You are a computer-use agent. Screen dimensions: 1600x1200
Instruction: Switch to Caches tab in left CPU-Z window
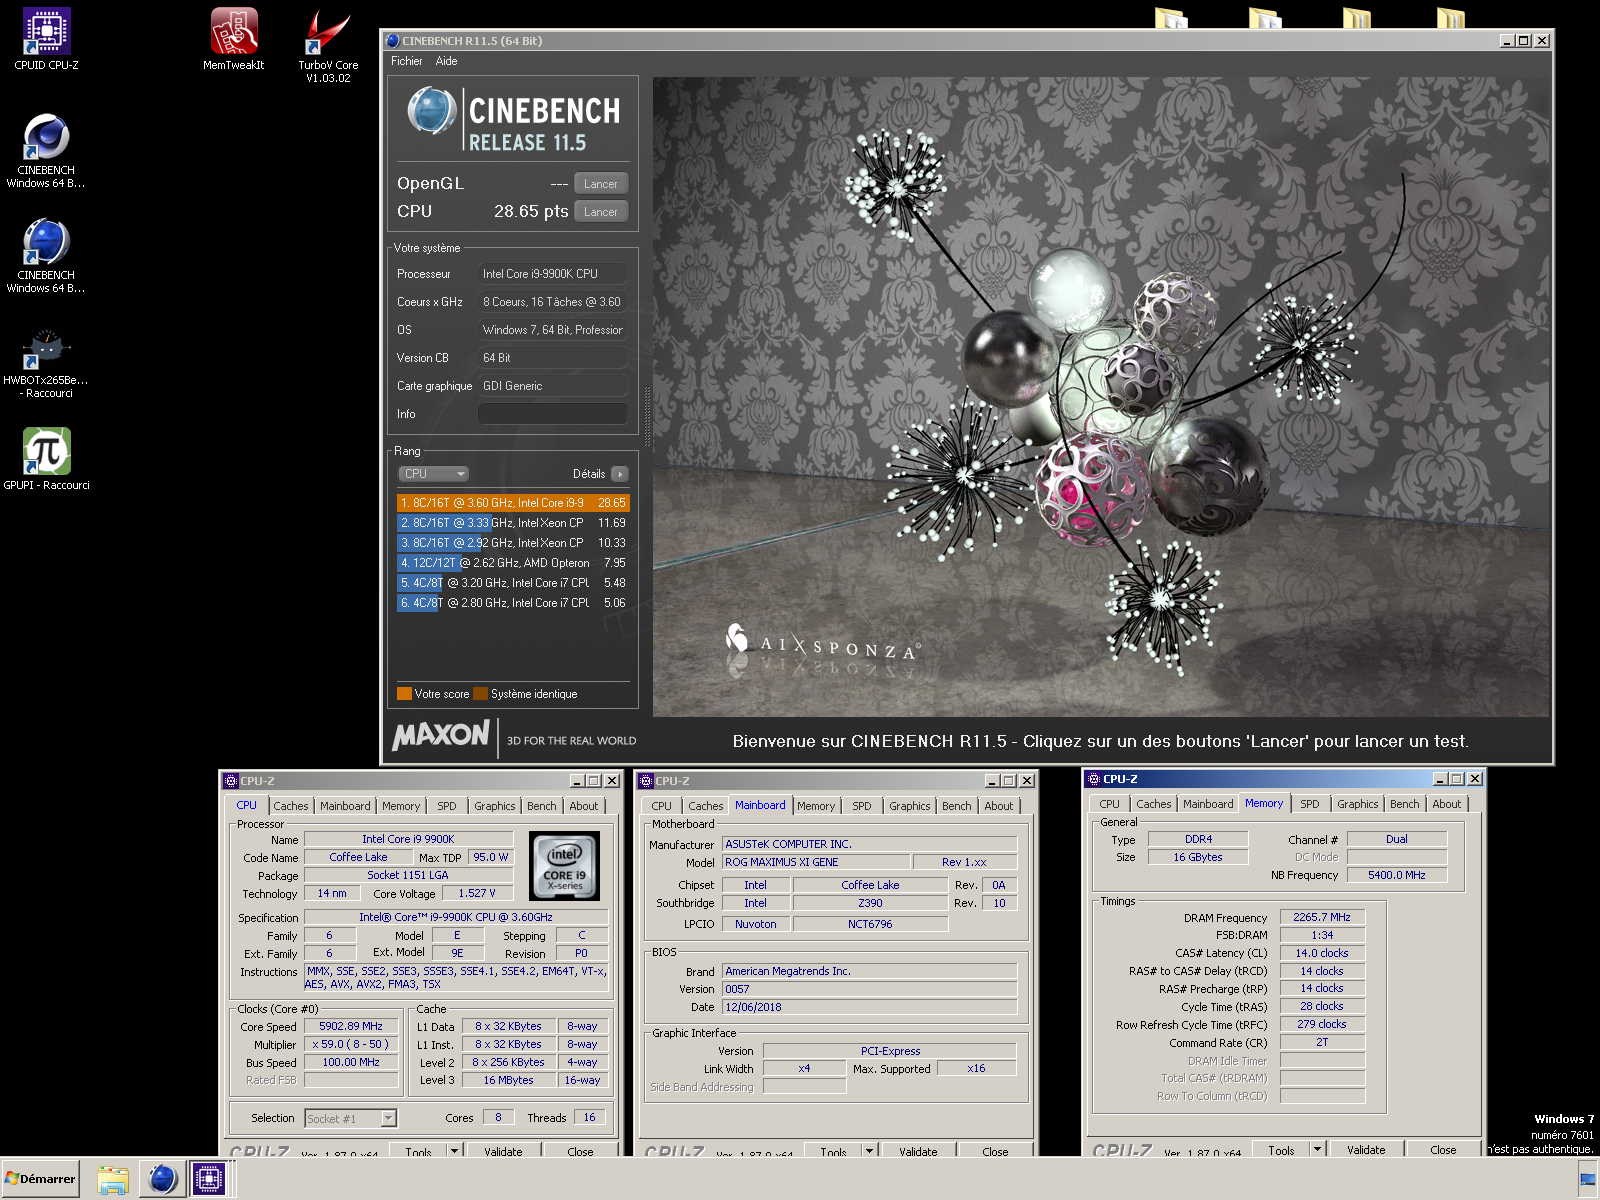tap(291, 806)
